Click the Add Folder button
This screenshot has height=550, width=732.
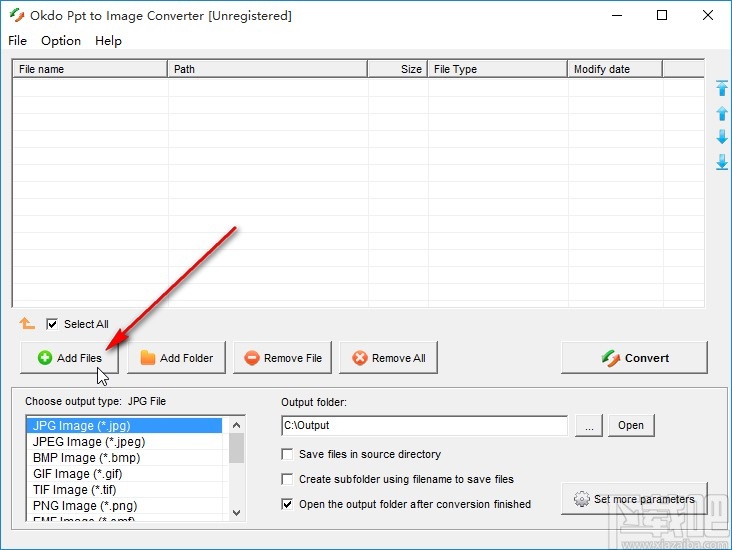pyautogui.click(x=176, y=358)
